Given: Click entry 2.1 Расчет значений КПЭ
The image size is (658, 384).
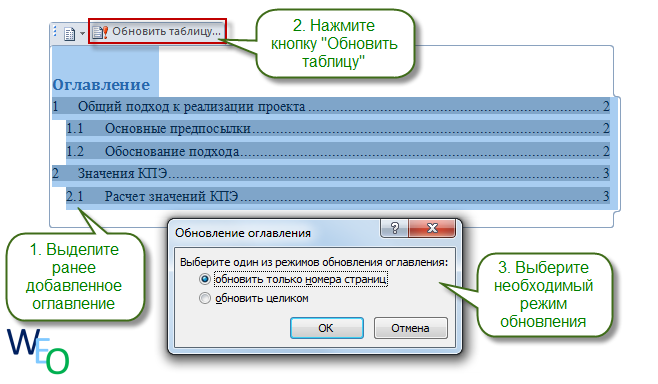Looking at the screenshot, I should (x=338, y=196).
